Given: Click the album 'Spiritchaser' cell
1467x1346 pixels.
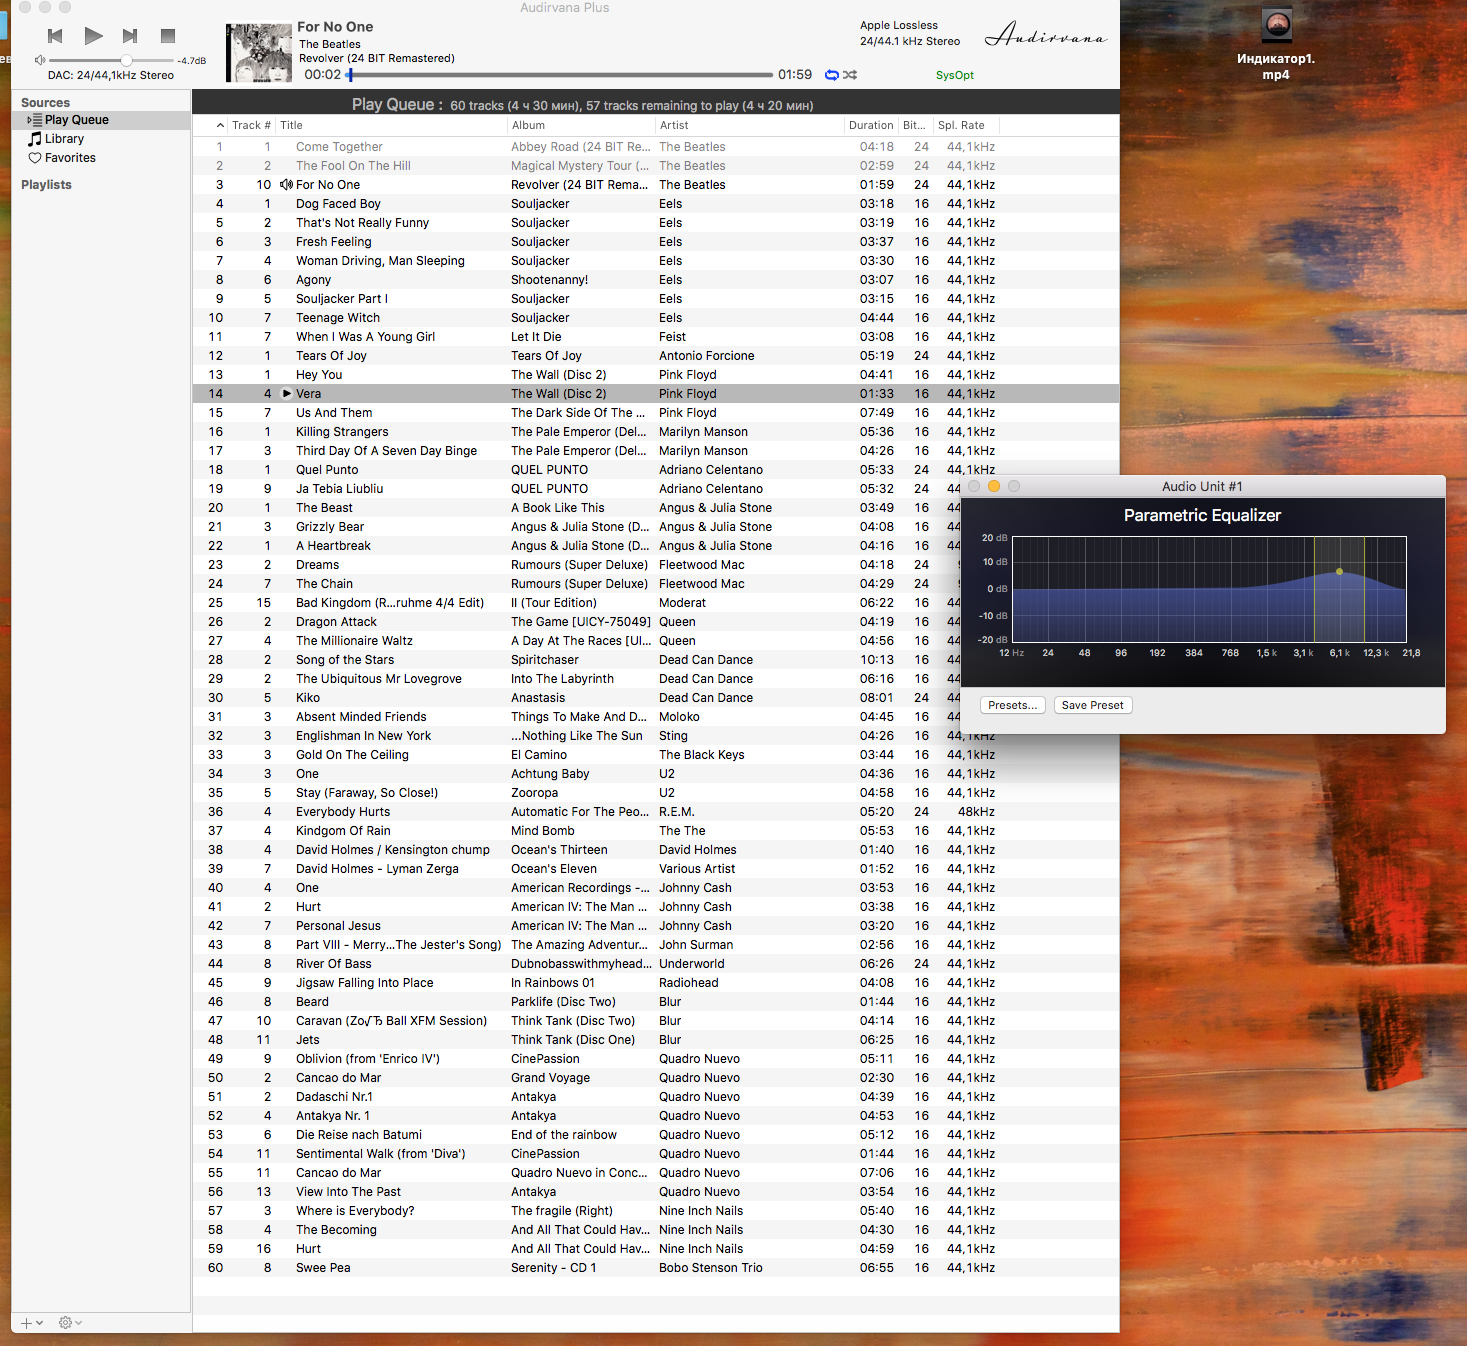Looking at the screenshot, I should pos(545,660).
